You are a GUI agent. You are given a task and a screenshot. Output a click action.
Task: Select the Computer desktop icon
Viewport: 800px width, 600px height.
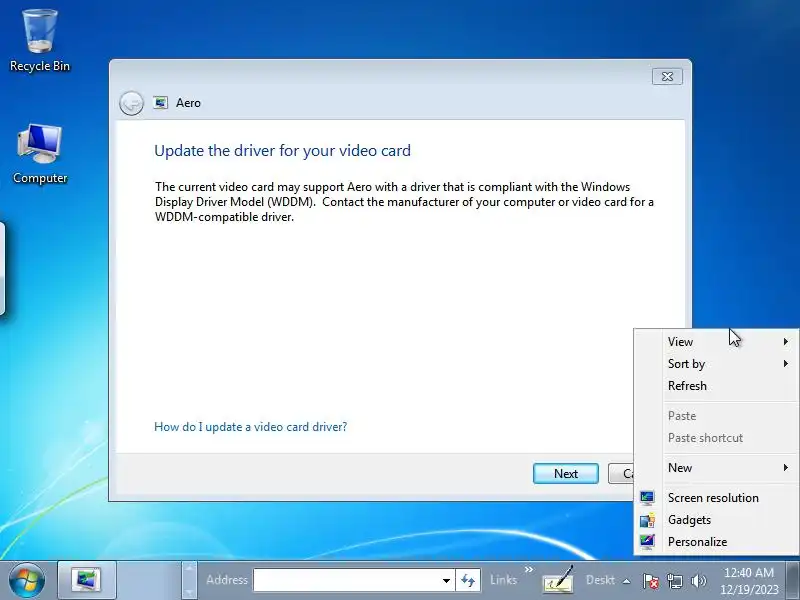pos(40,153)
